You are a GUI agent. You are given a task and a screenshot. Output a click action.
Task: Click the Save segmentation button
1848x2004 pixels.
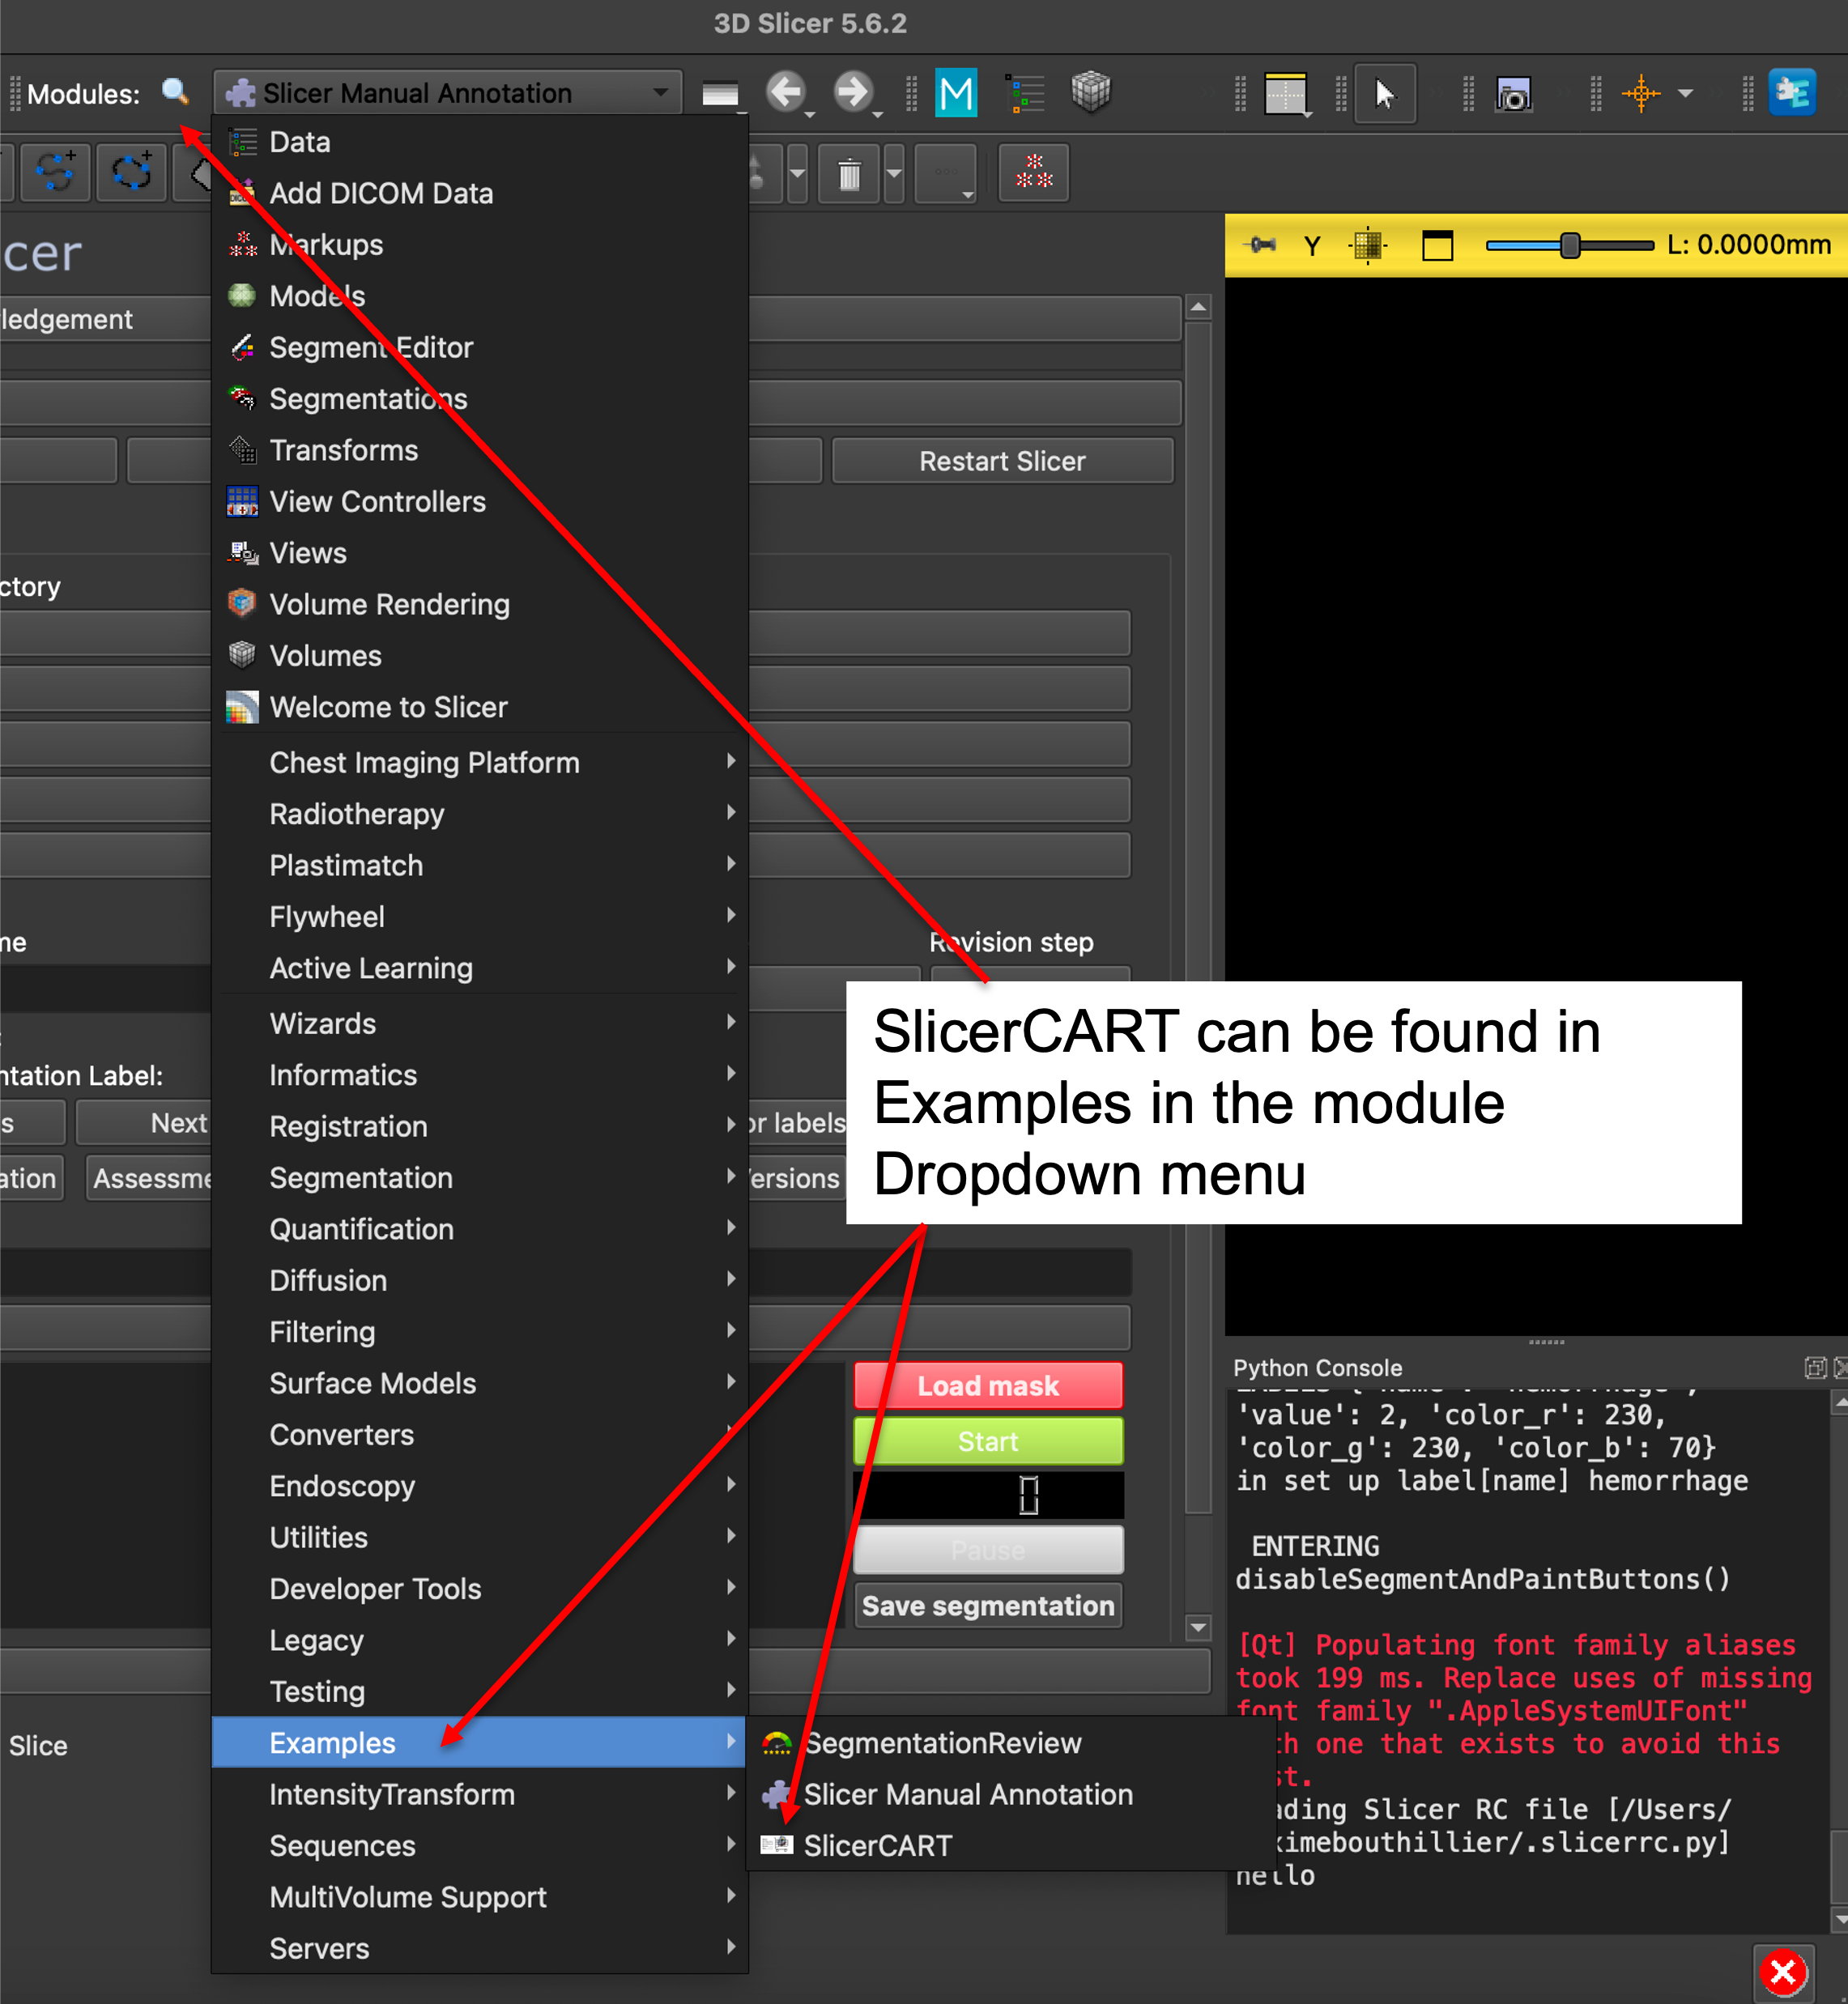(x=988, y=1606)
